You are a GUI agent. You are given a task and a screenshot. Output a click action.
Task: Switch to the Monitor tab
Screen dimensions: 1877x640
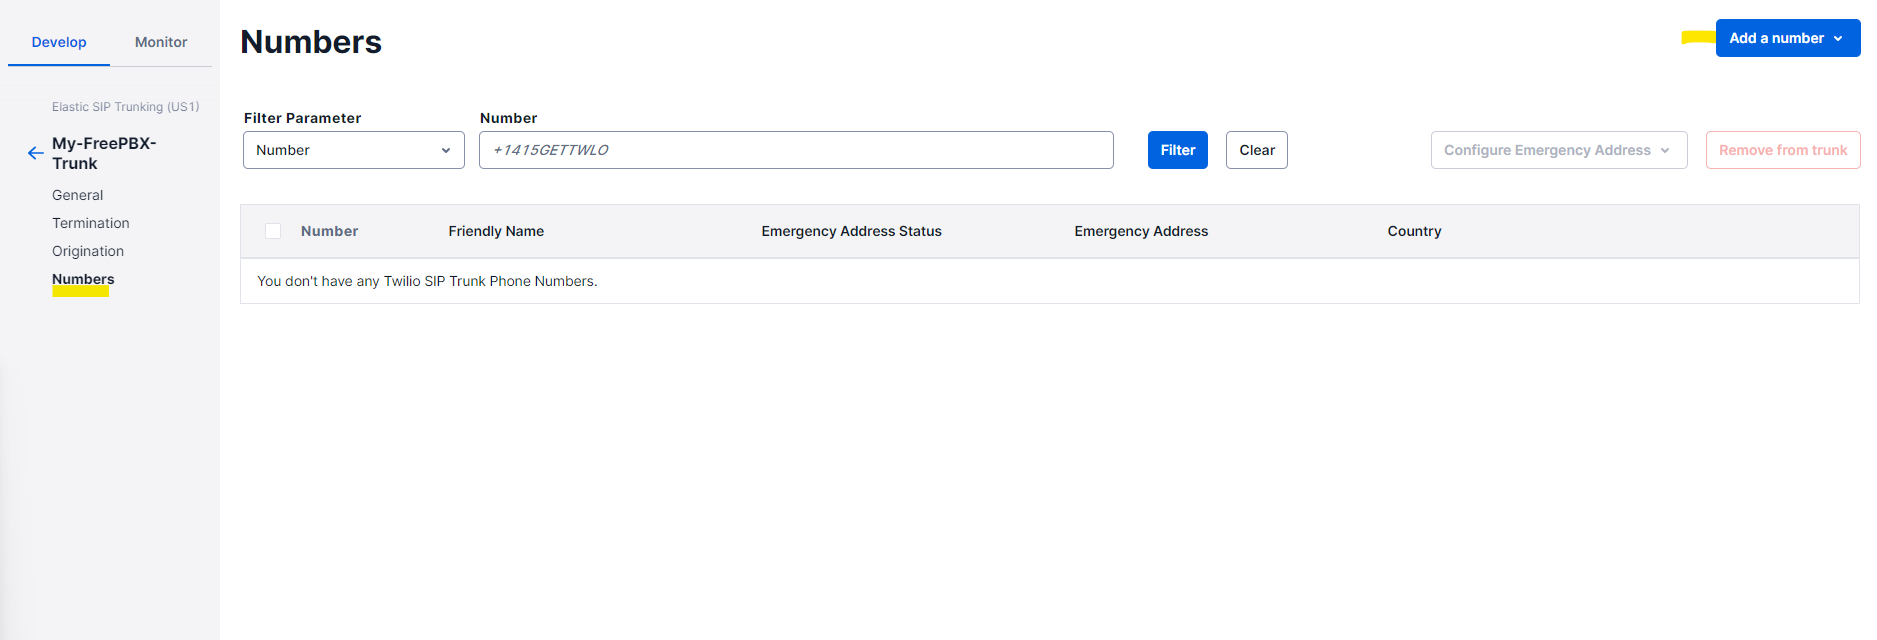[160, 42]
